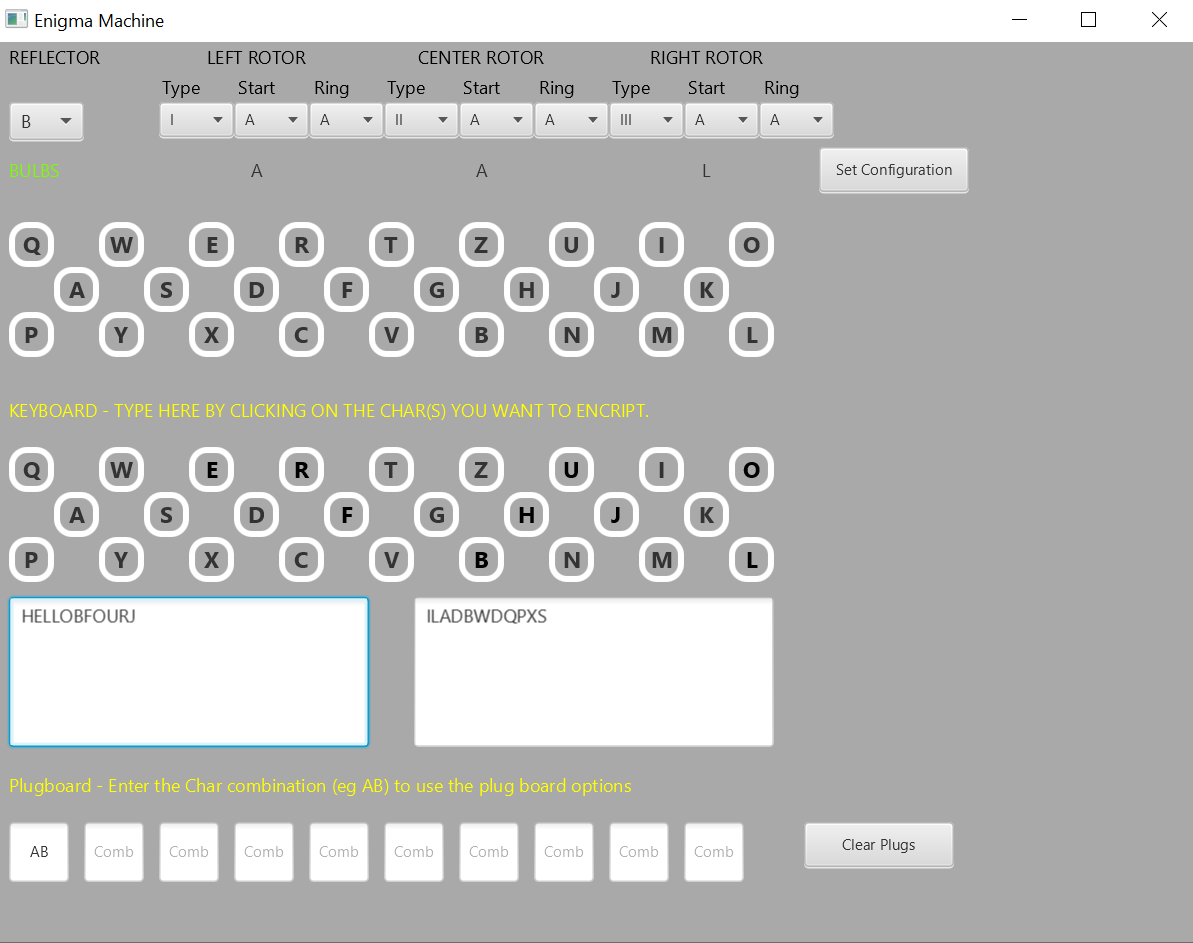This screenshot has width=1193, height=943.
Task: Open Right Rotor Ring dropdown
Action: pos(796,119)
